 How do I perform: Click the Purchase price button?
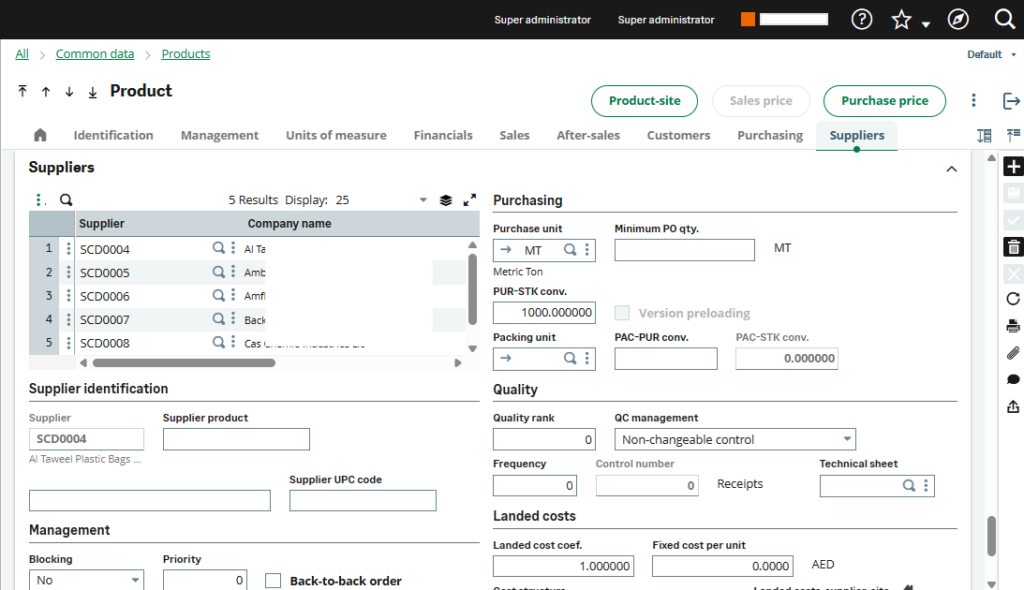pos(884,101)
